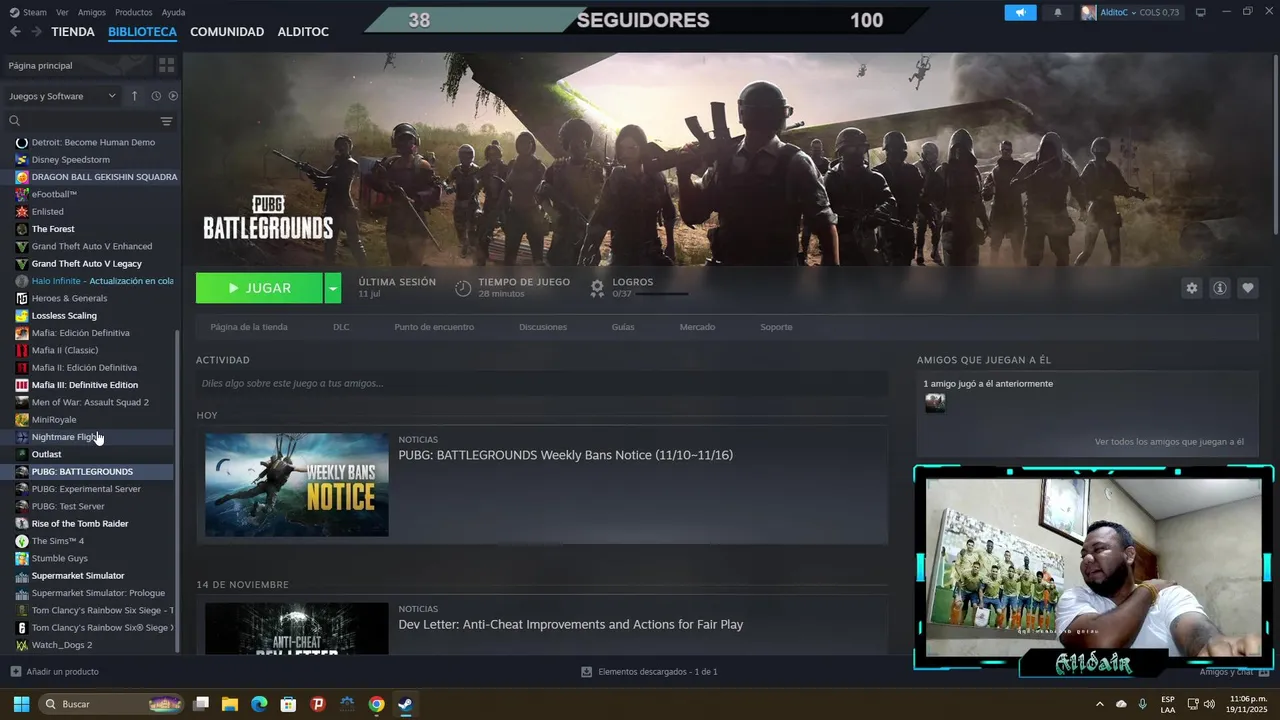1280x720 pixels.
Task: Go back with the left navigation arrow
Action: click(15, 32)
